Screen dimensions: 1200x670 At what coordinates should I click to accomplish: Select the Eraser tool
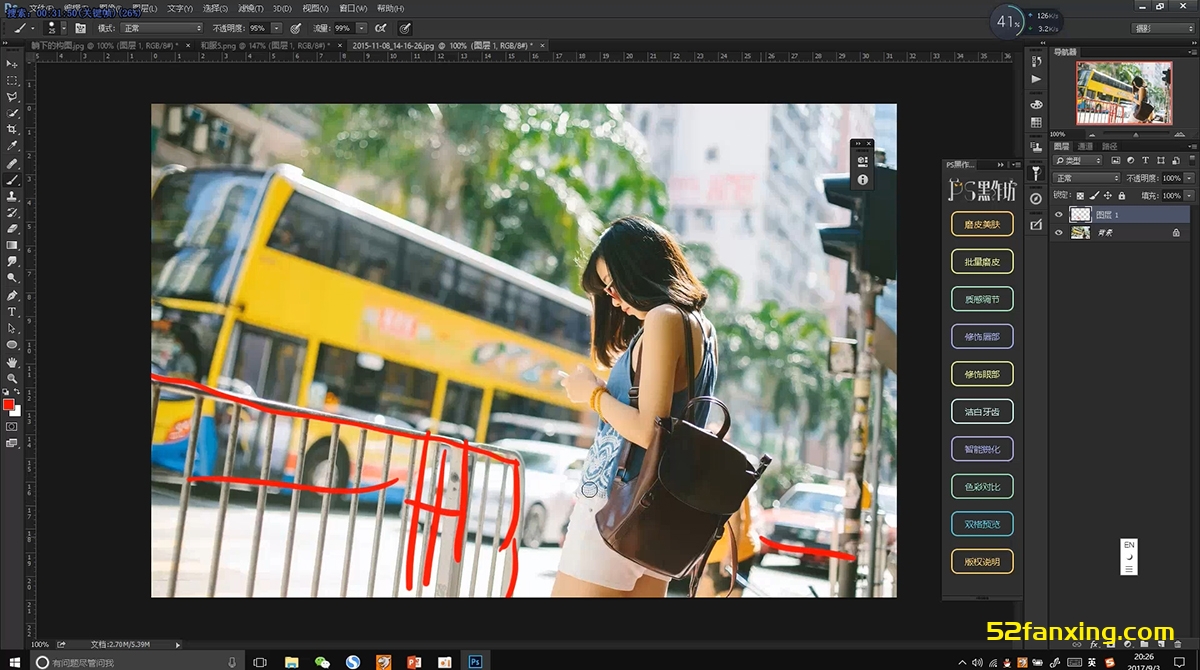(x=12, y=229)
